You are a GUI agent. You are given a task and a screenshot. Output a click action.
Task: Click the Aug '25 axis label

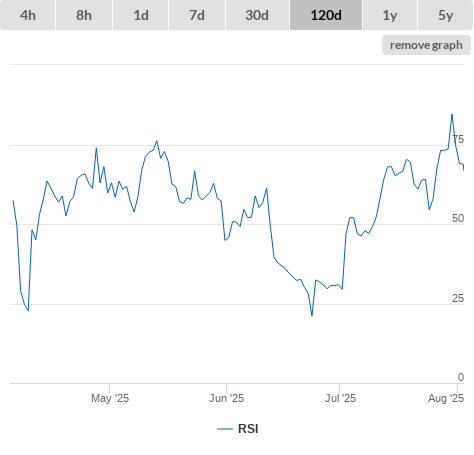446,398
